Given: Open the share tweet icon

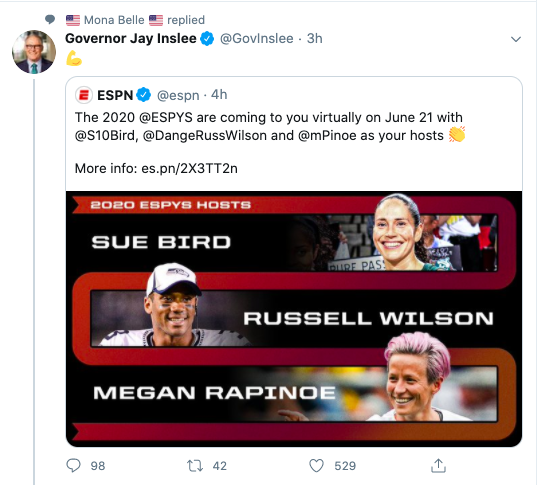Looking at the screenshot, I should (438, 465).
